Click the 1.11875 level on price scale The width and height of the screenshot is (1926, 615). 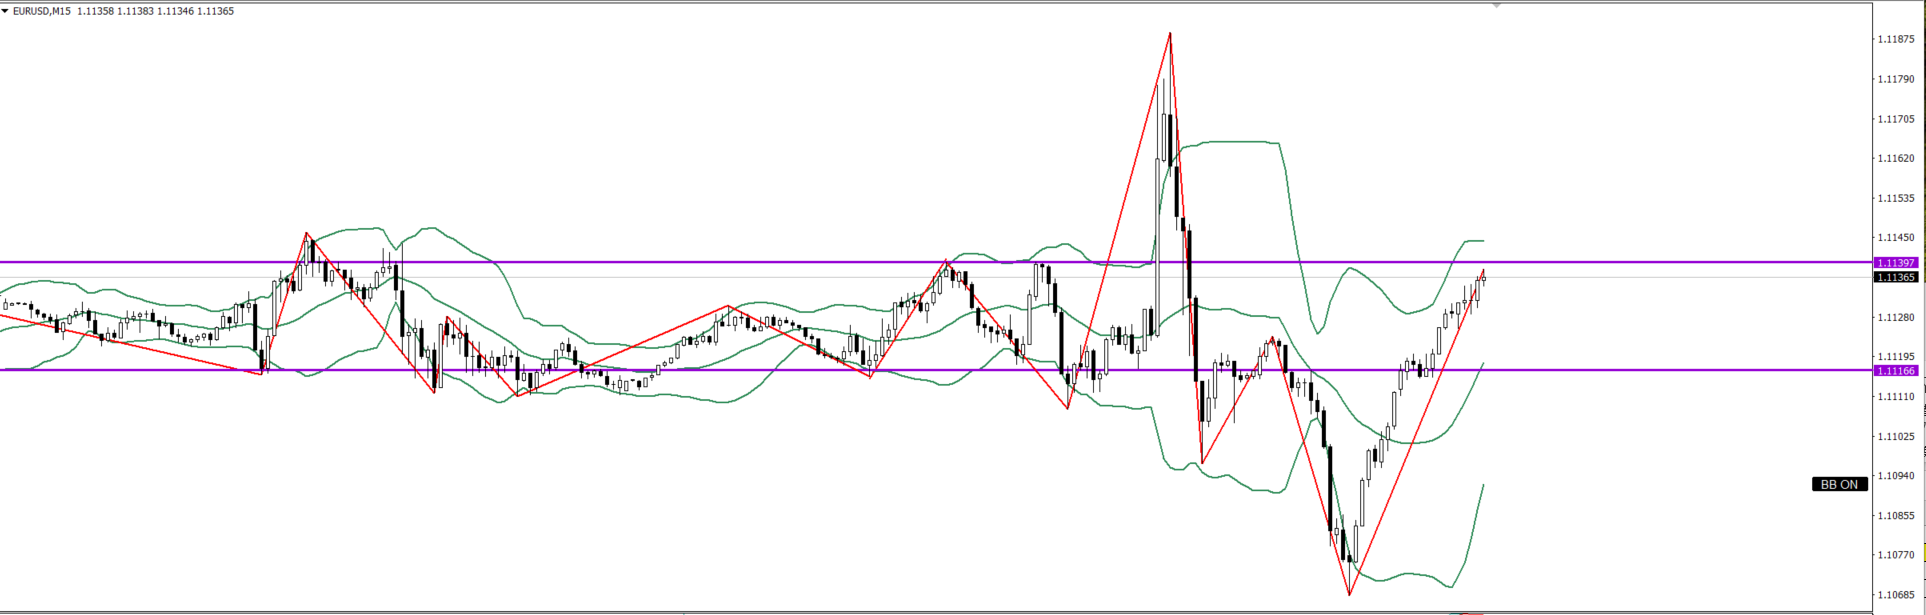point(1895,39)
